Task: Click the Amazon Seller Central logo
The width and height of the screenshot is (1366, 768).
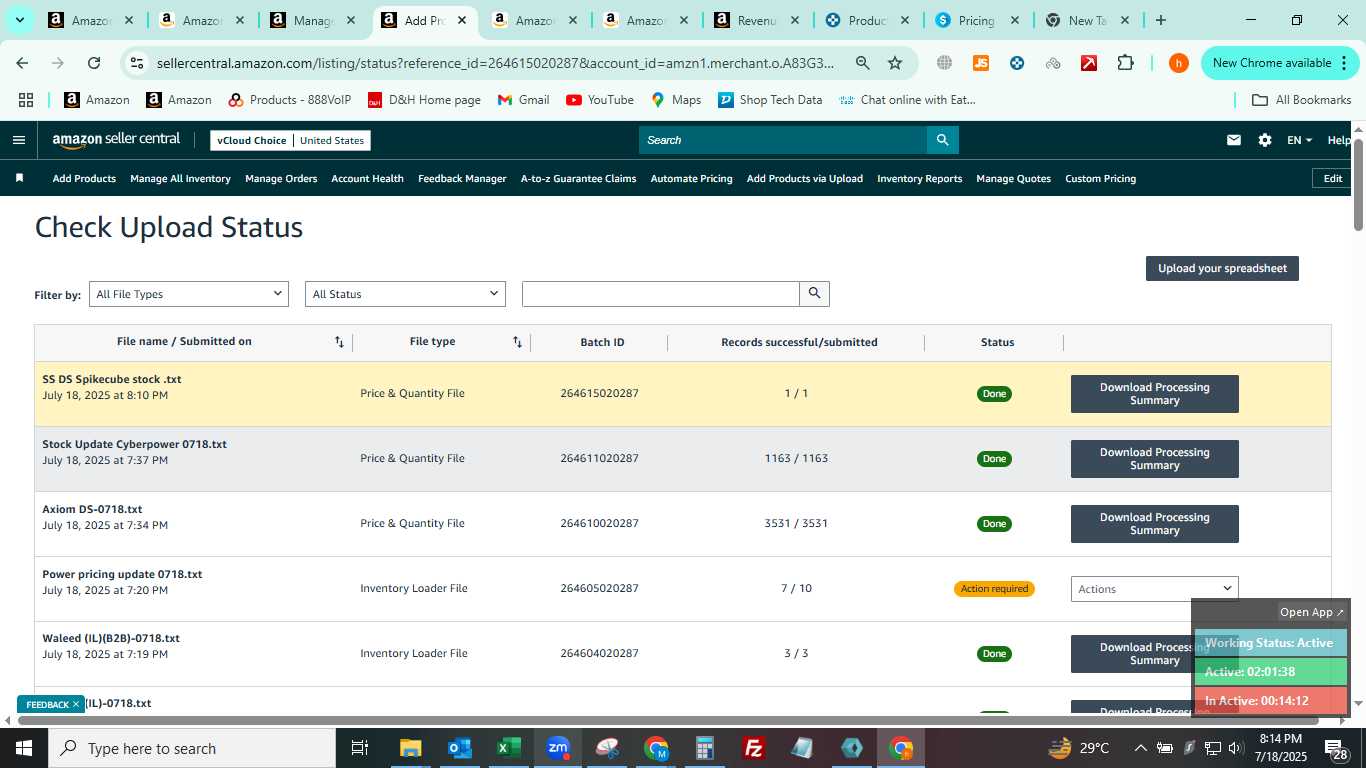Action: (116, 140)
